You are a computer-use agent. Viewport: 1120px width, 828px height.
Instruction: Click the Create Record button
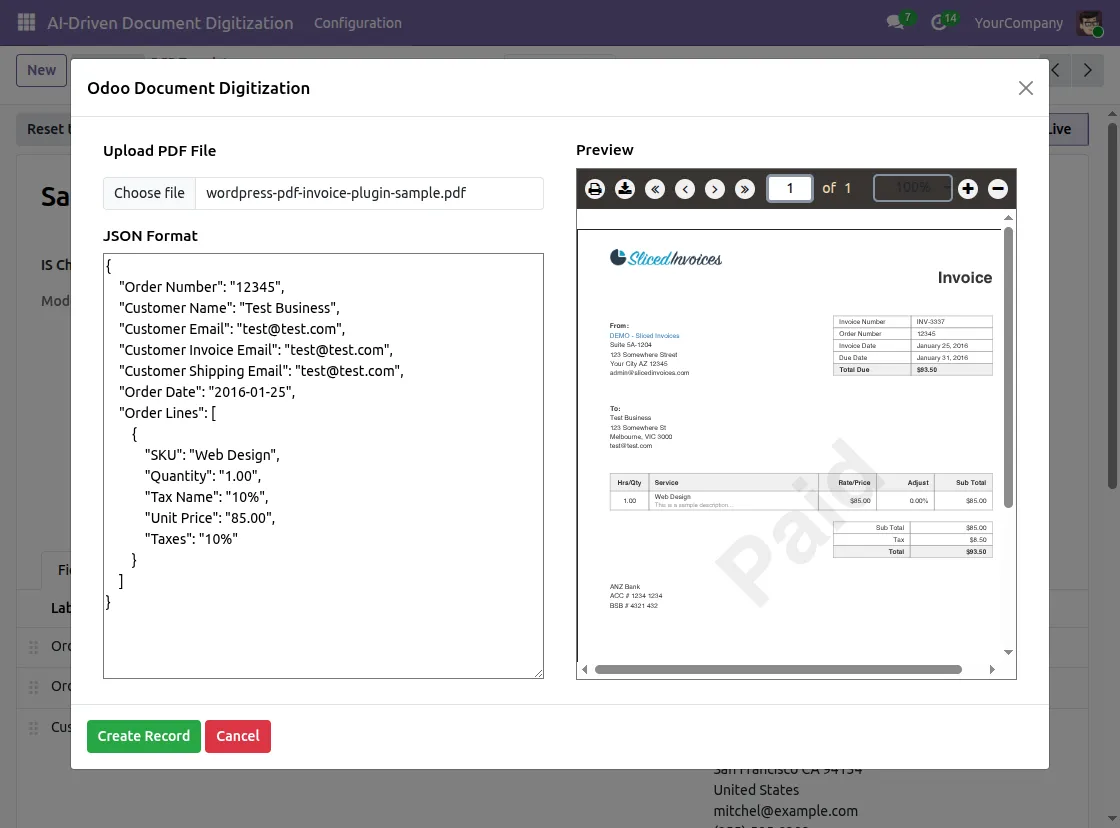144,736
